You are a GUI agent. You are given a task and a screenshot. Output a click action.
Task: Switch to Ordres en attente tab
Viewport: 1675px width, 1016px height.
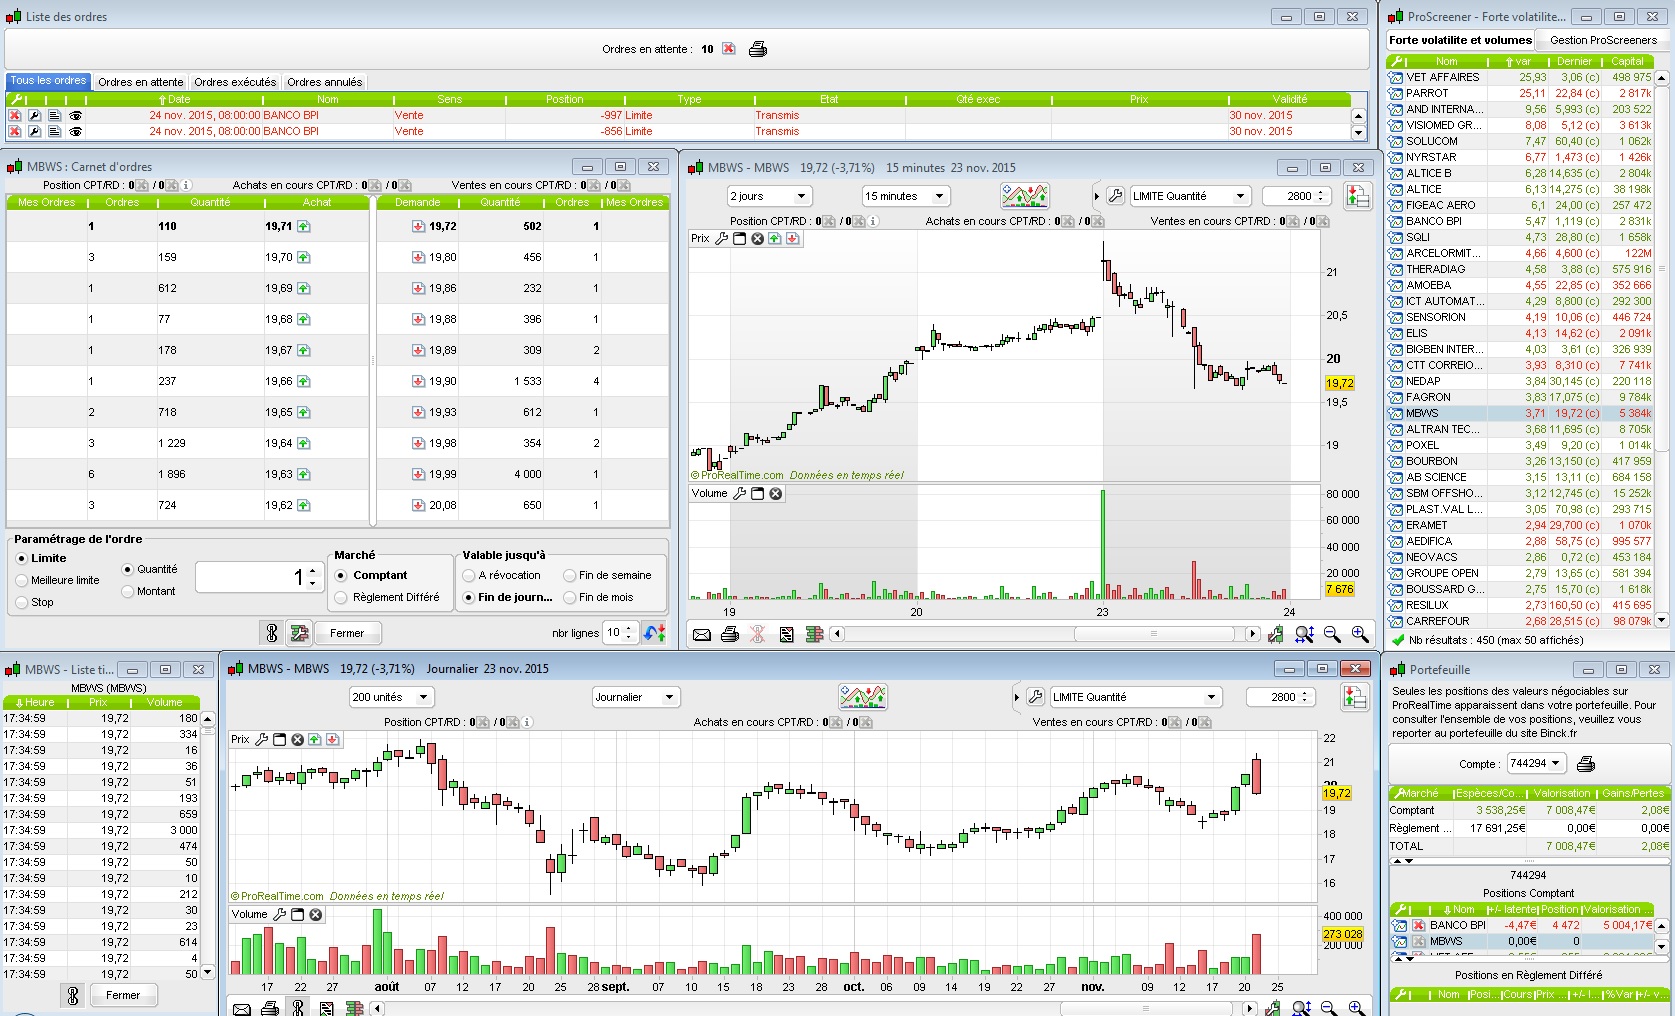(141, 82)
